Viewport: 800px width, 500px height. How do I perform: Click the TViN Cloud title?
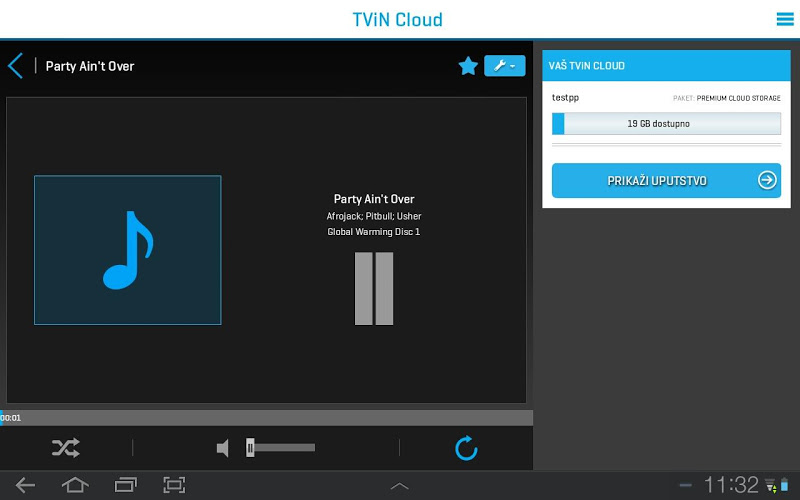tap(397, 19)
